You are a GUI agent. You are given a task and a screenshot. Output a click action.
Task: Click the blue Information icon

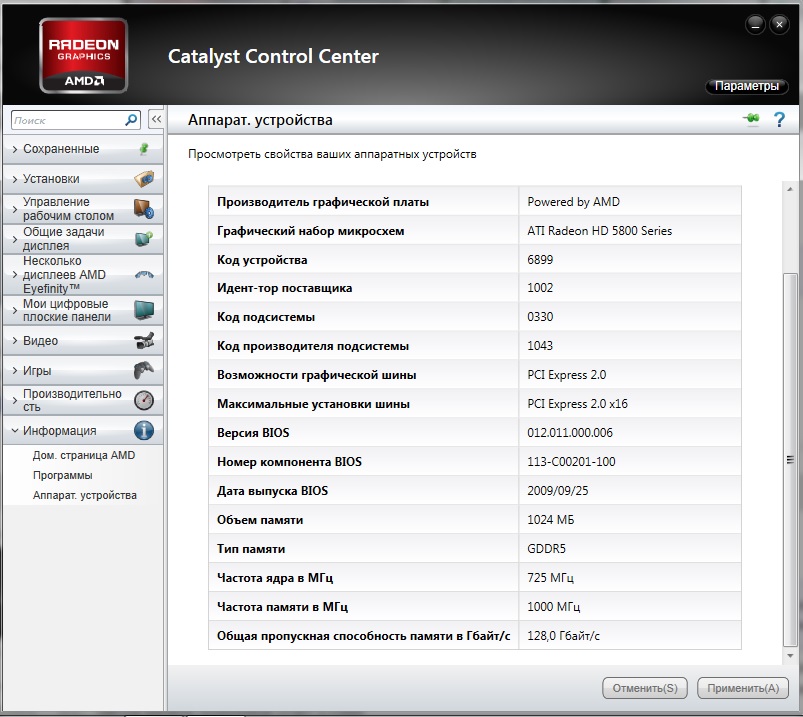(x=144, y=431)
